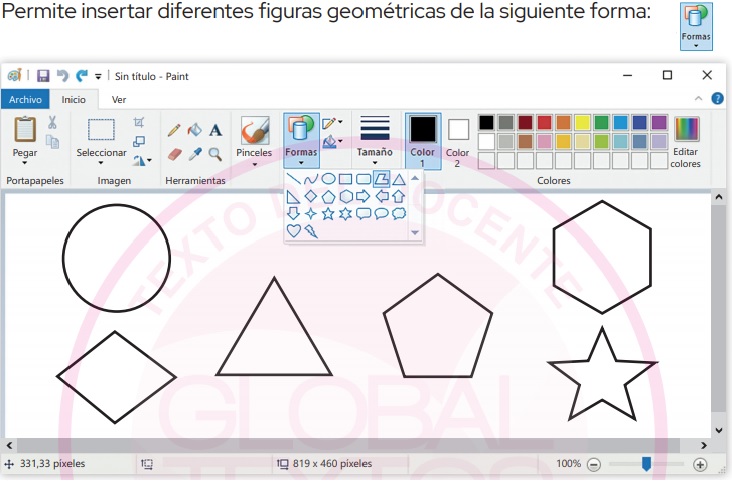Pick the Right arrow shape
This screenshot has width=732, height=481.
[363, 196]
